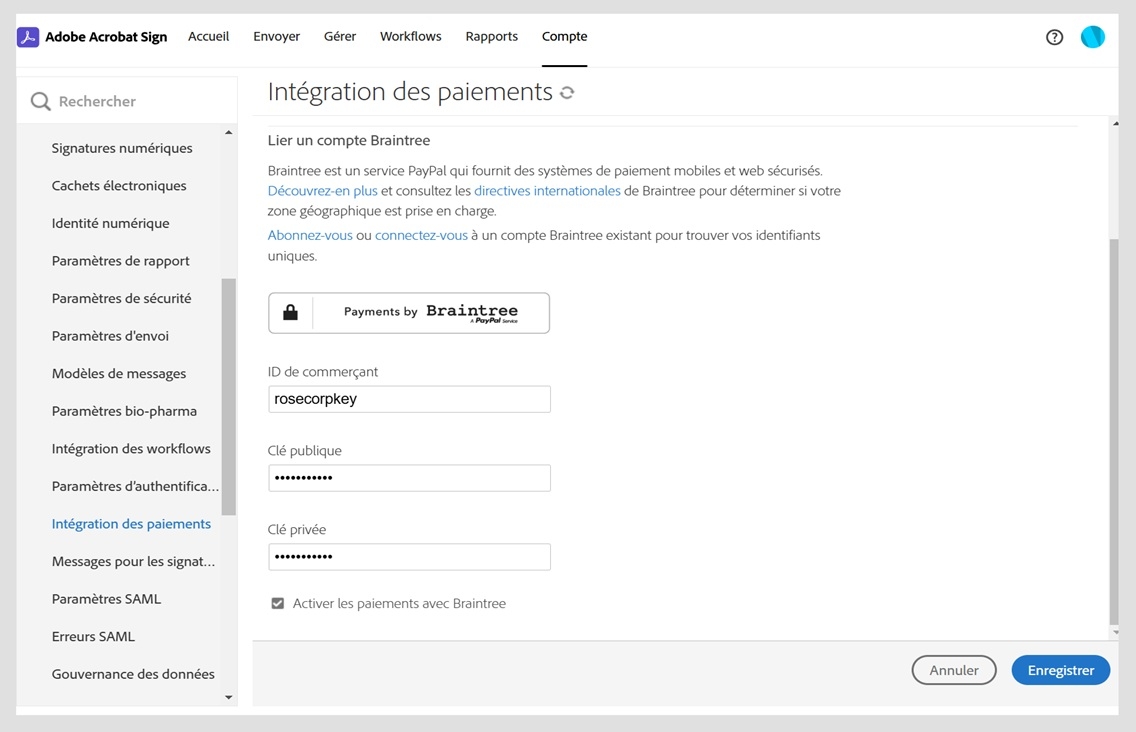Screen dimensions: 1136x732
Task: Select Paramètres SAML in the sidebar
Action: coord(106,598)
